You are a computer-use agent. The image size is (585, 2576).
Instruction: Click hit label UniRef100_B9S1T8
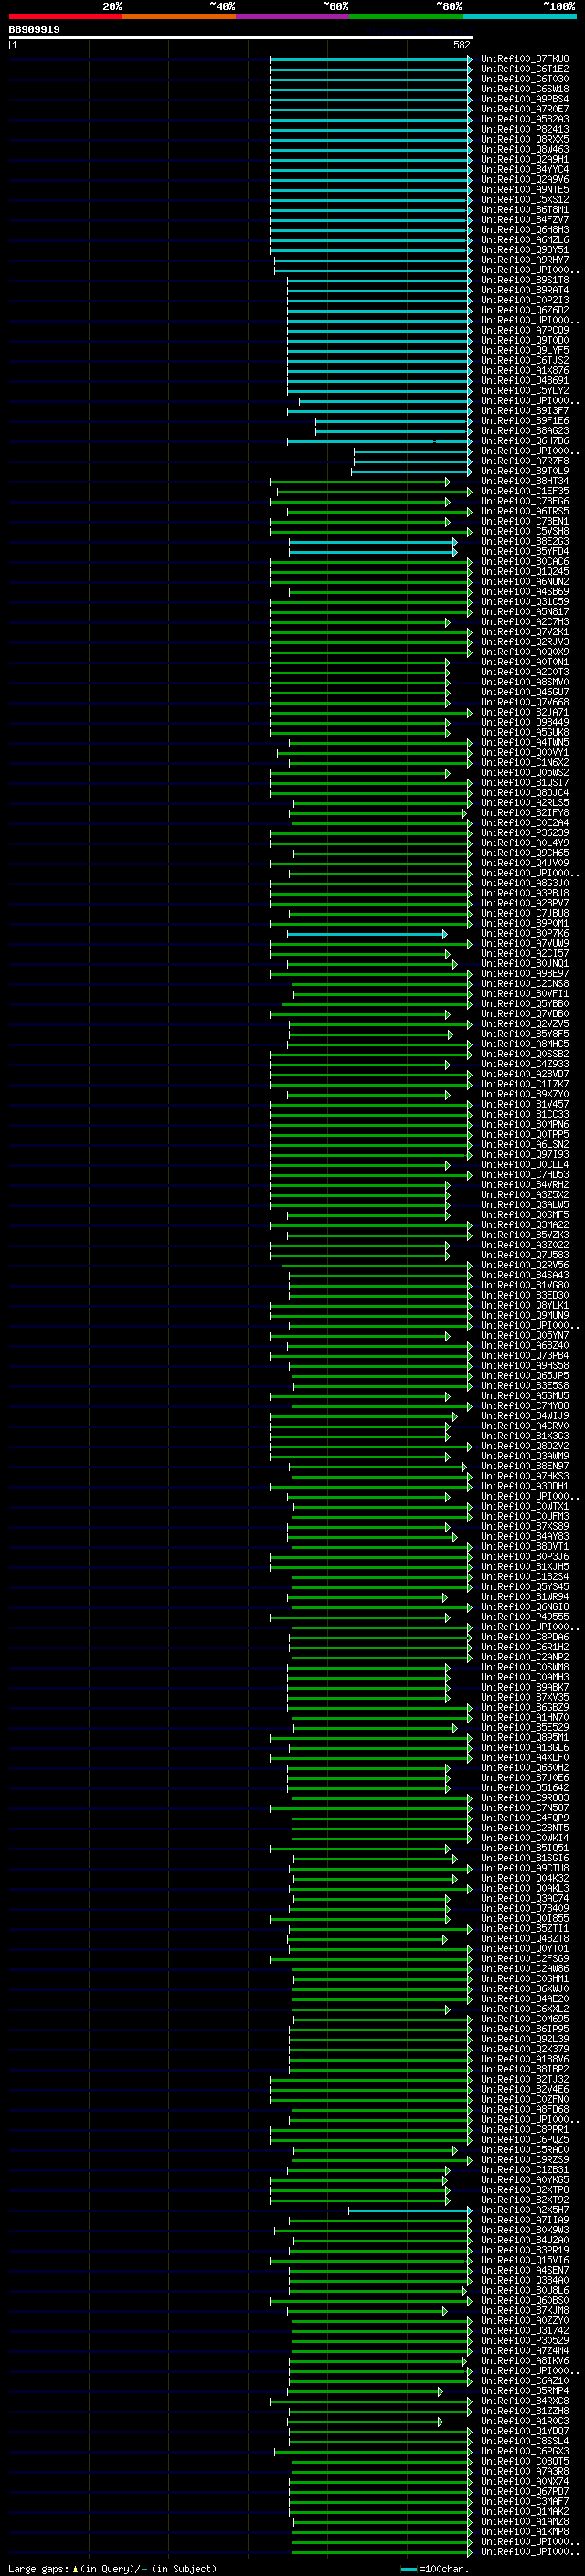525,280
